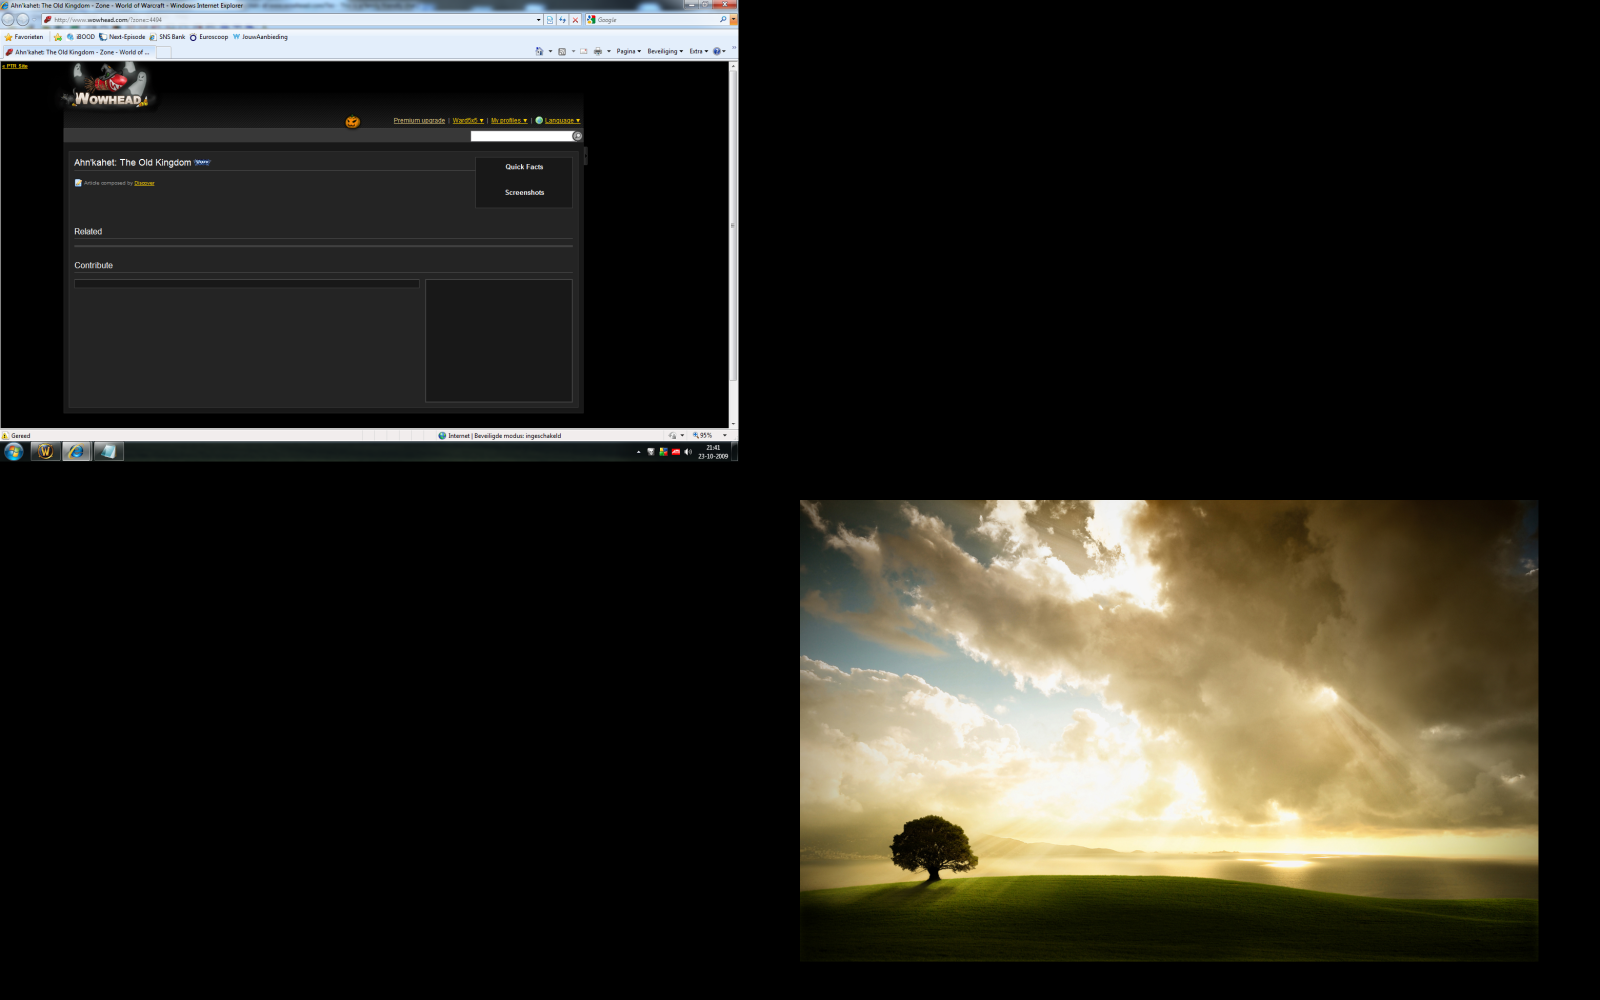This screenshot has width=1600, height=1000.
Task: Click the volume speaker tray icon
Action: [x=688, y=452]
